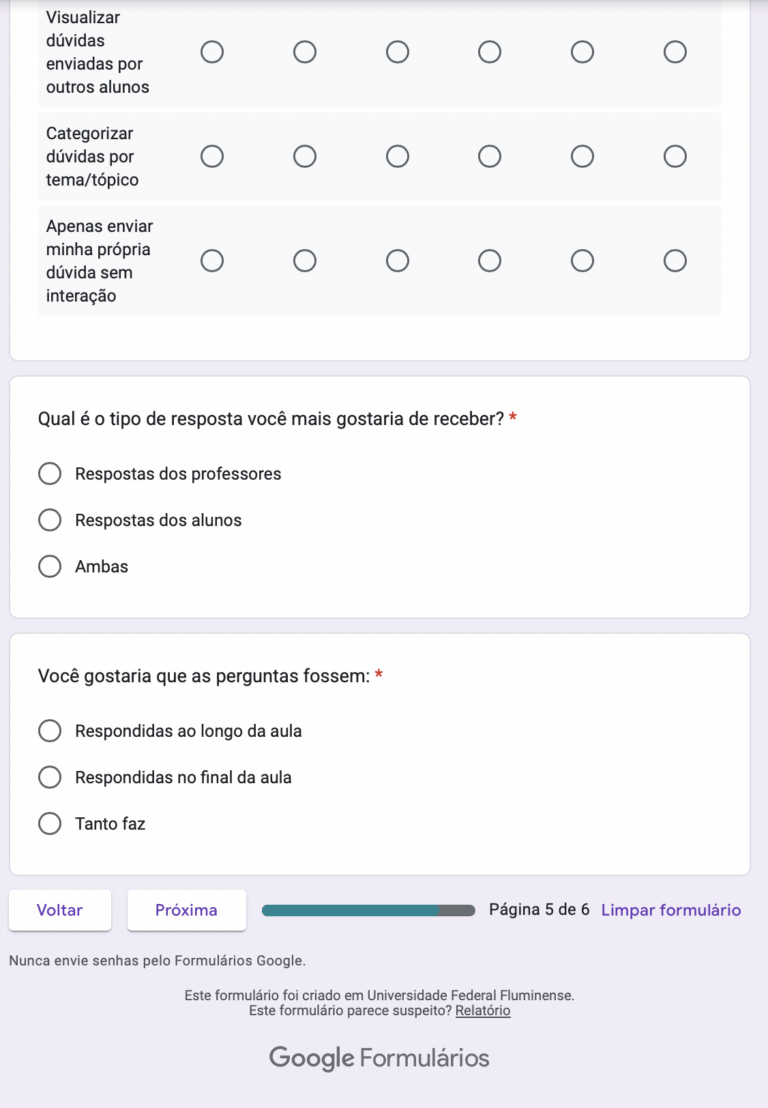This screenshot has width=768, height=1108.
Task: Select second radio in 'Visualizar dúvidas' row
Action: (305, 52)
